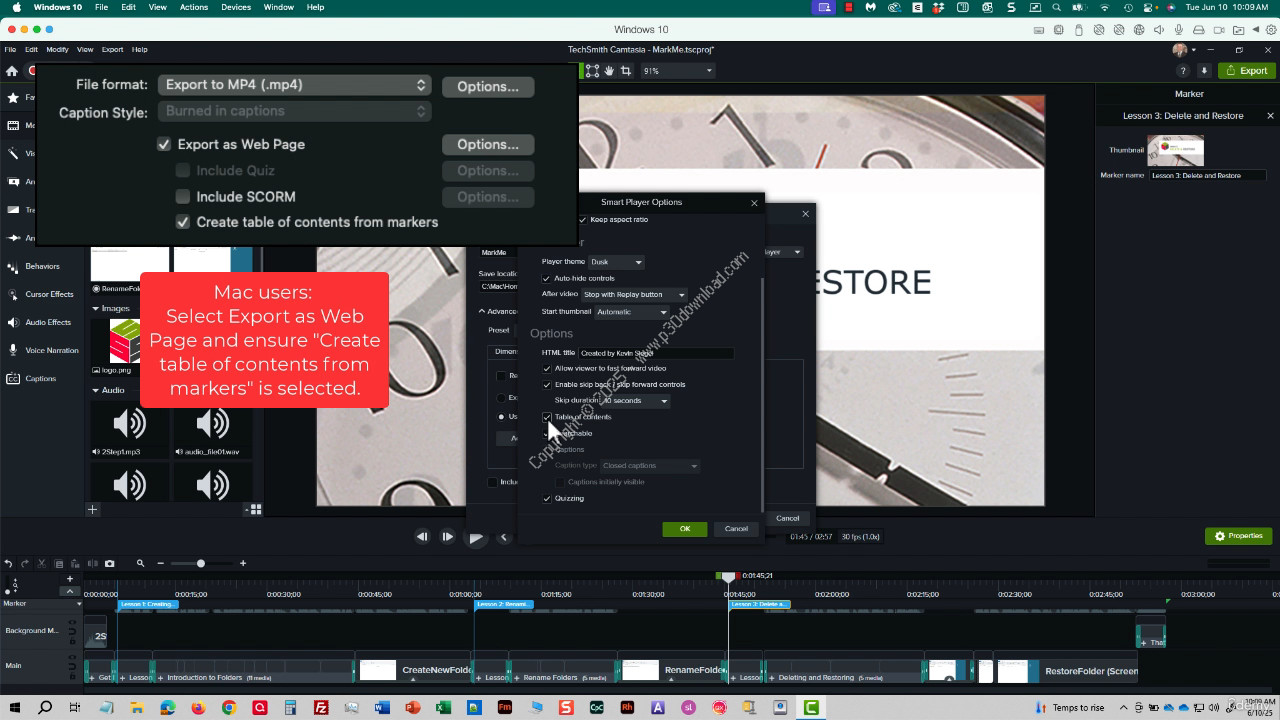Click the download arrow icon beside Export
This screenshot has width=1280, height=720.
[1204, 71]
